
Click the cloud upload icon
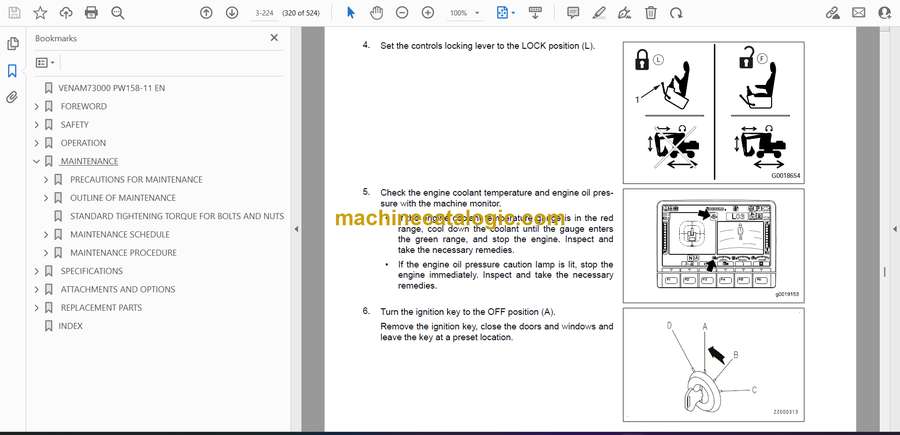point(66,13)
